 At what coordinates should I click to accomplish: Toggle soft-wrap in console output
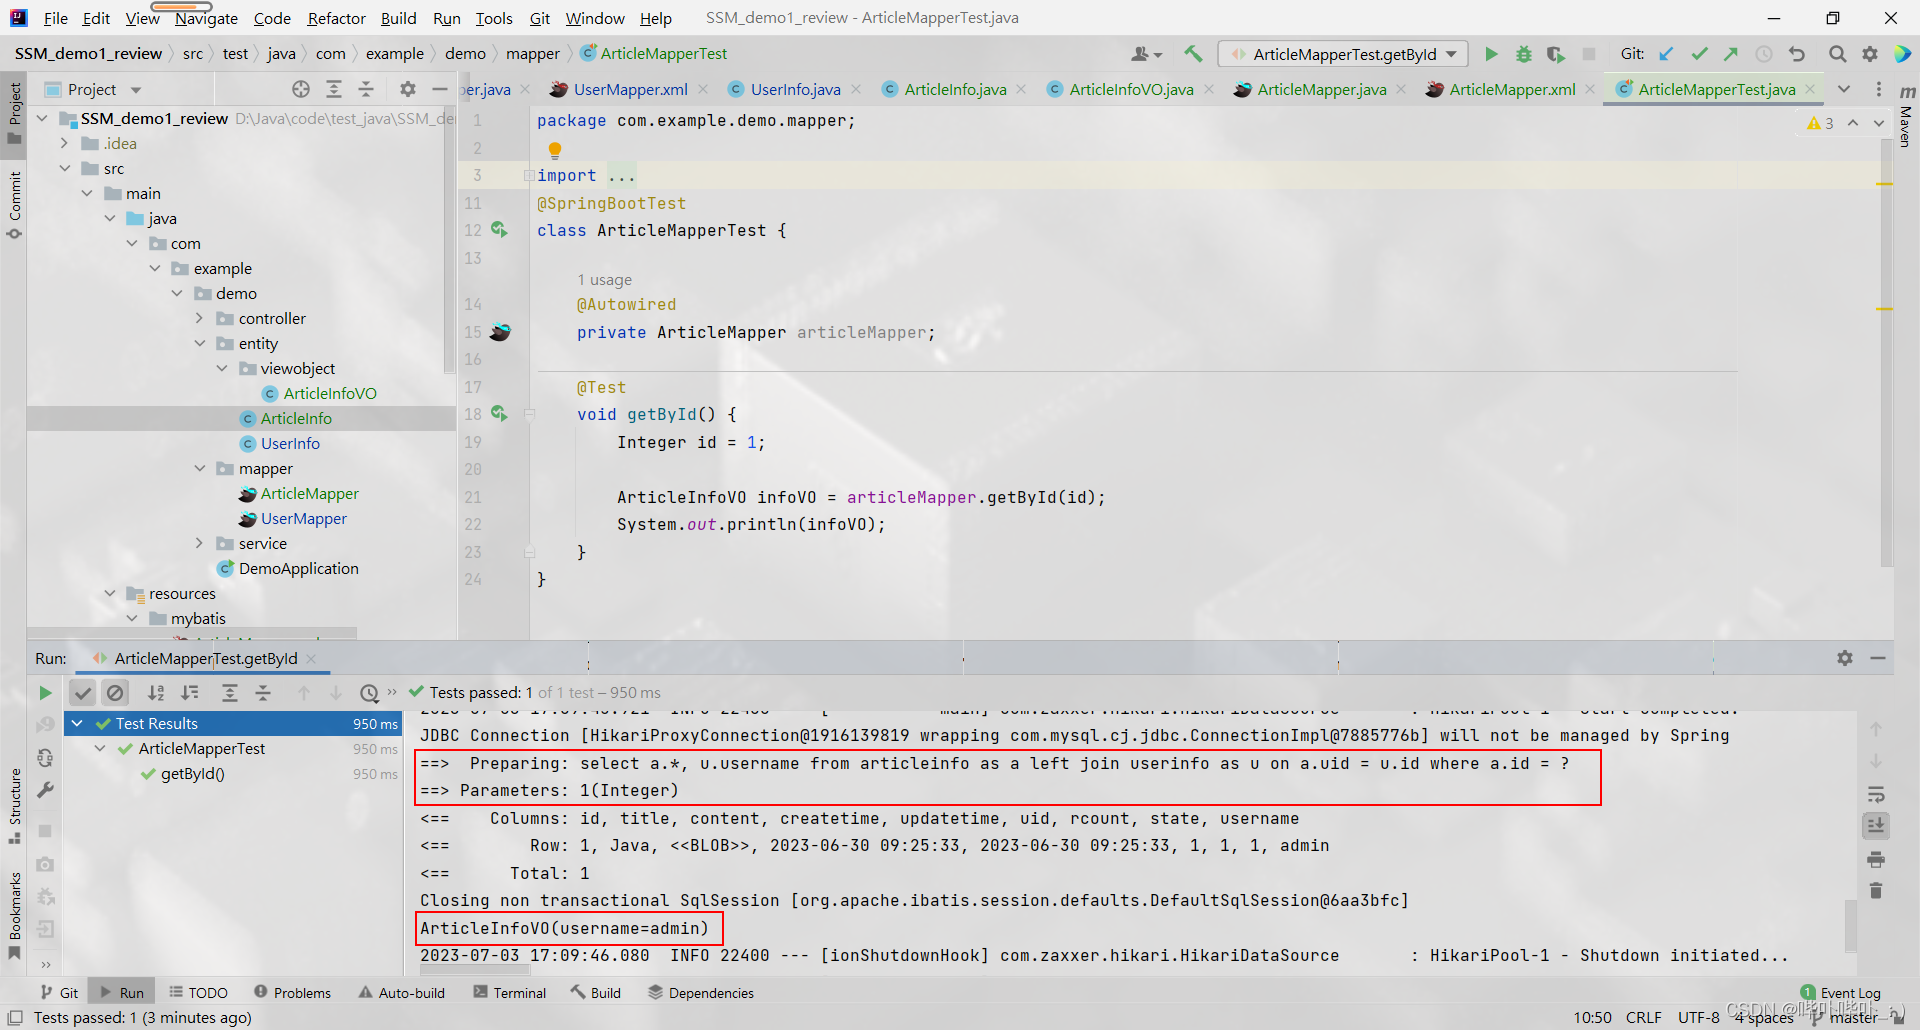pos(1876,795)
